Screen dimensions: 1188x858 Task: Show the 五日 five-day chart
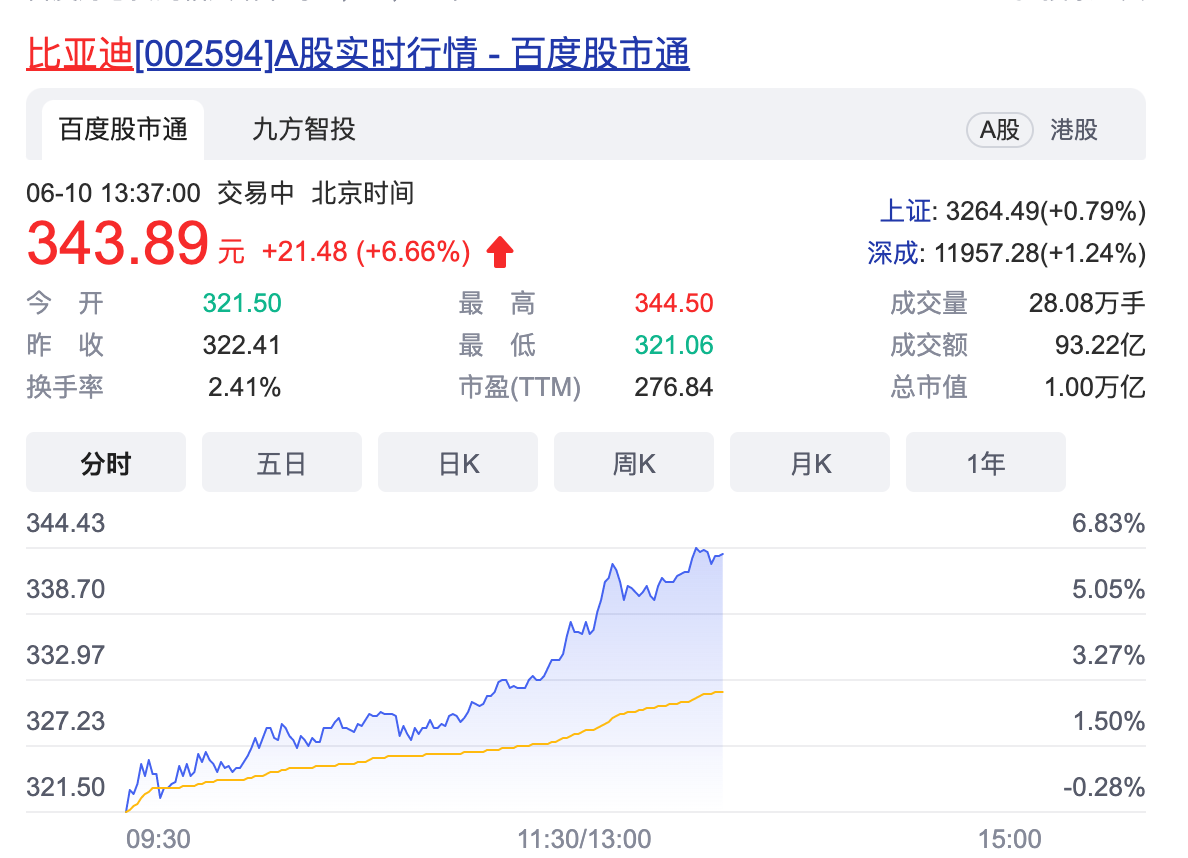282,462
